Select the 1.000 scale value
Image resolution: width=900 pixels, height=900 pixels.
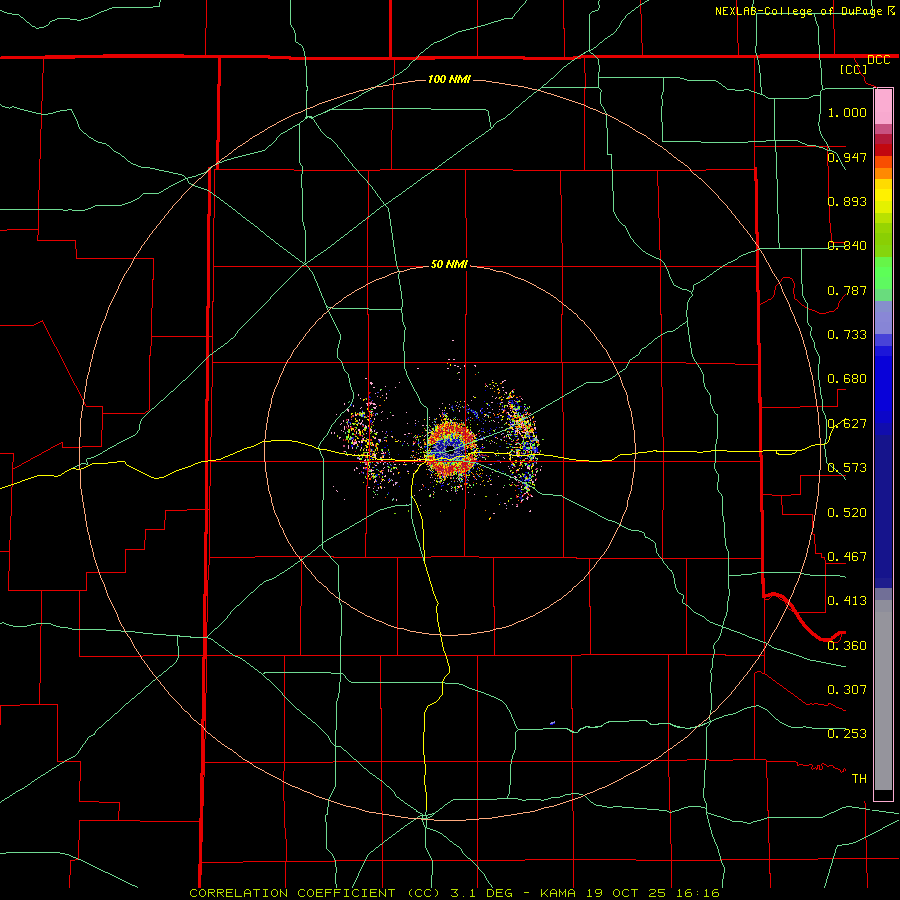click(x=847, y=112)
